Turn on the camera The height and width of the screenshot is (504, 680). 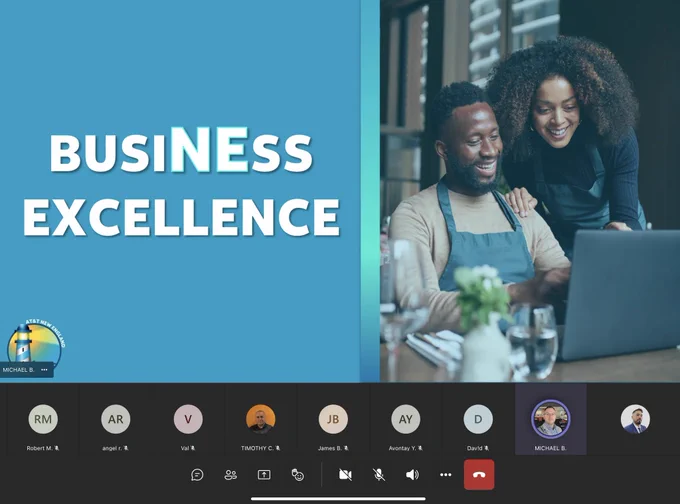[345, 475]
